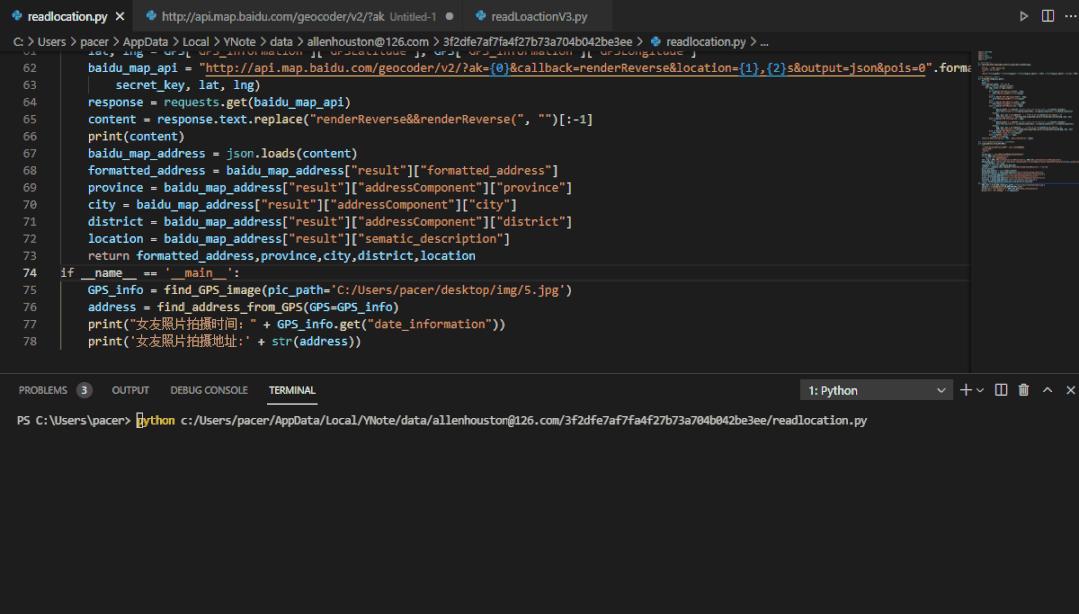Close the readlocation.py tab
The image size is (1079, 614).
point(120,17)
